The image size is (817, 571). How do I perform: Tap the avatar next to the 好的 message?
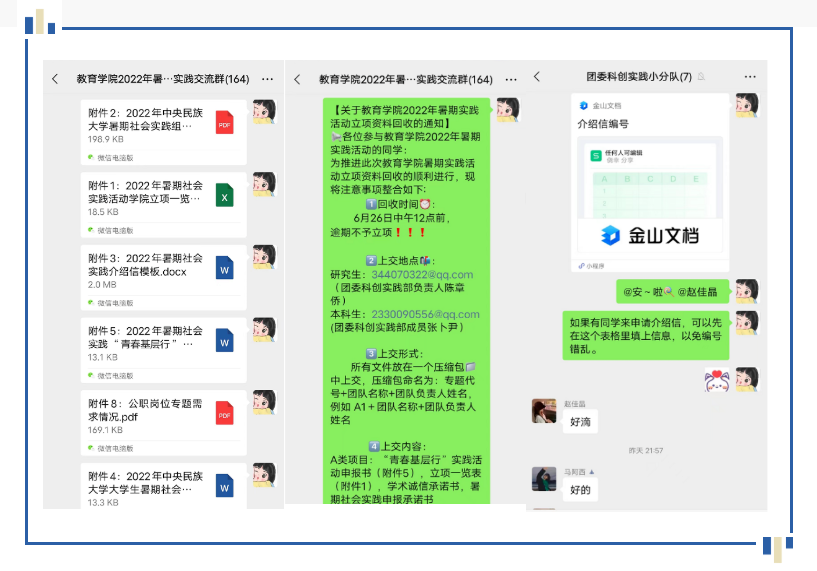click(x=544, y=479)
